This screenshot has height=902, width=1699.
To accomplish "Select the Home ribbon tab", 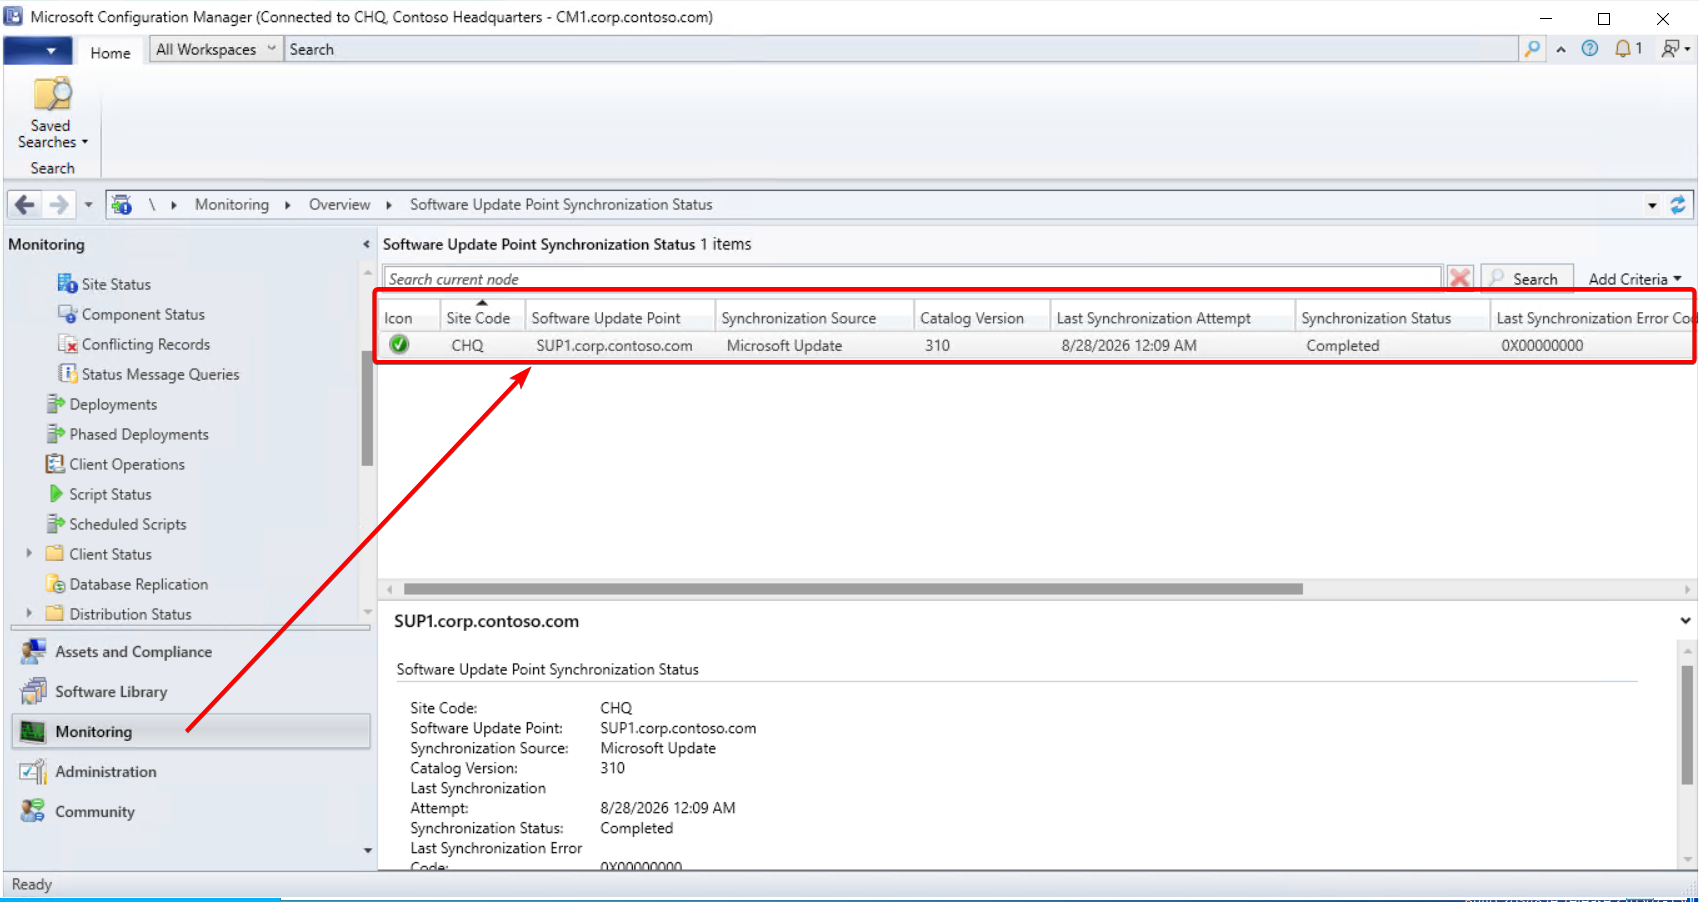I will [x=110, y=53].
